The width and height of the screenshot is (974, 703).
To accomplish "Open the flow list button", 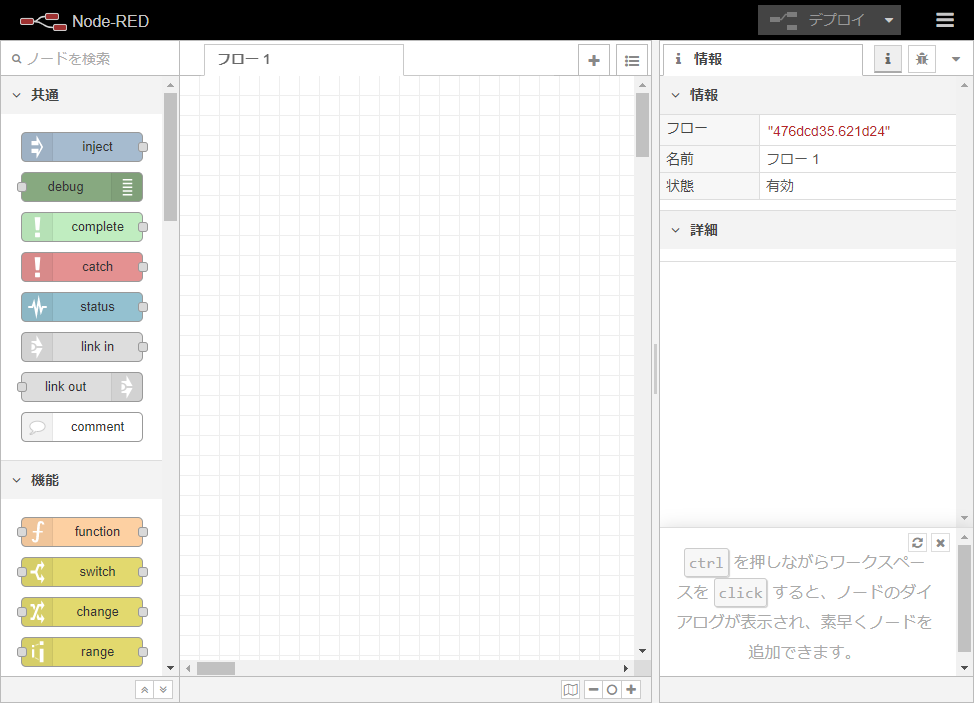I will (632, 59).
